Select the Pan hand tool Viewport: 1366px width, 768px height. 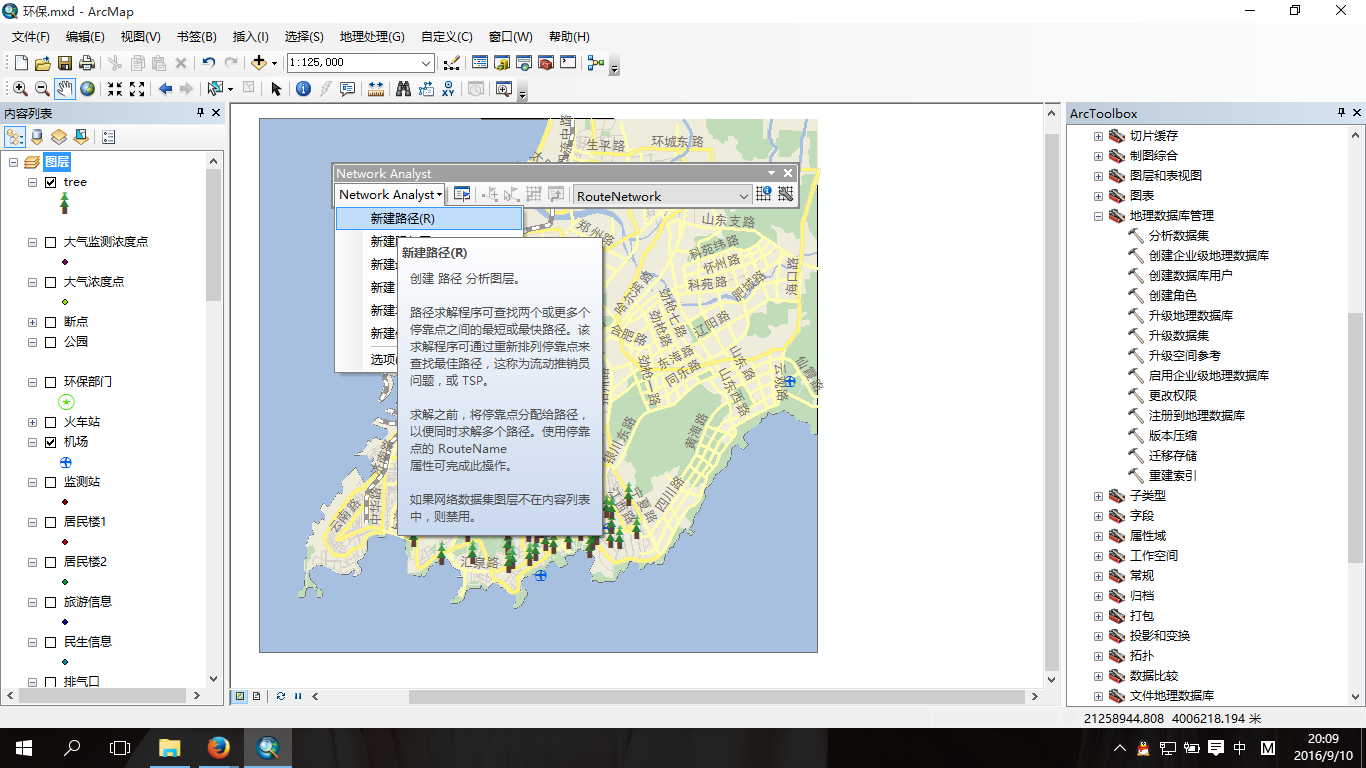point(65,89)
